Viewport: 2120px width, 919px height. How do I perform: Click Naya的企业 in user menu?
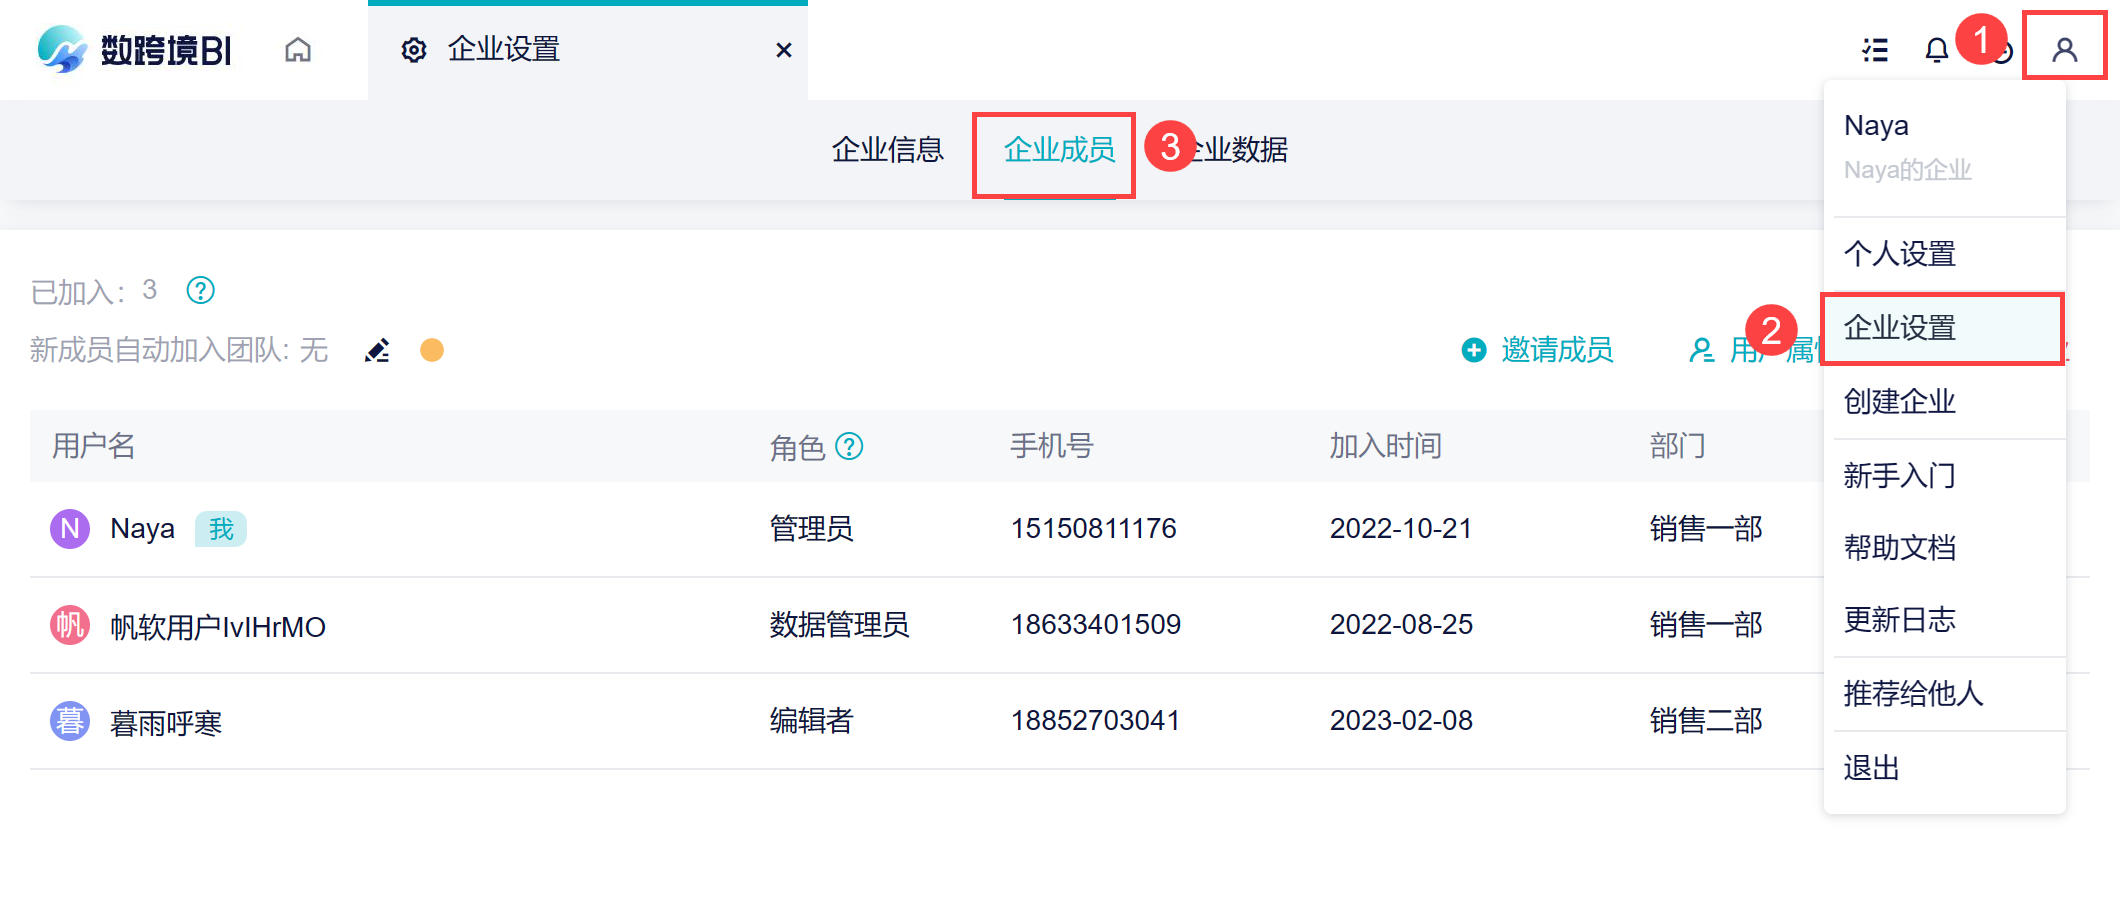[x=1908, y=170]
